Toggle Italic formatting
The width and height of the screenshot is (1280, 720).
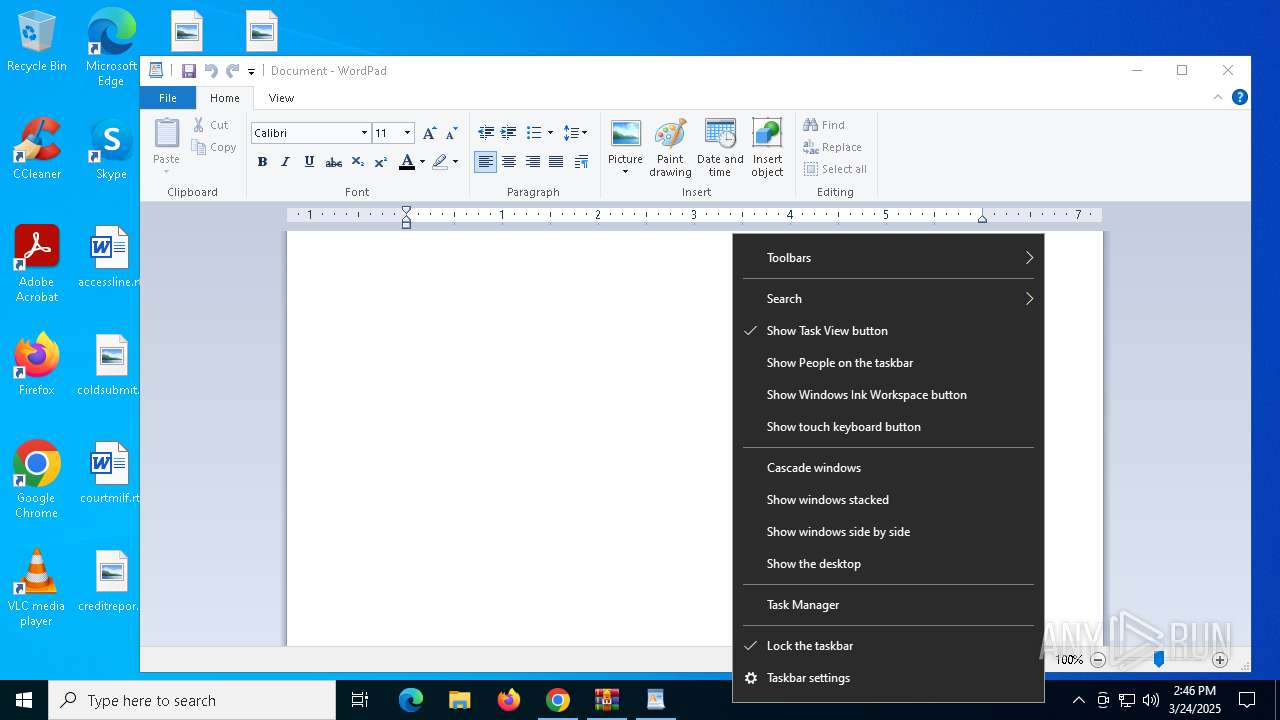coord(285,162)
